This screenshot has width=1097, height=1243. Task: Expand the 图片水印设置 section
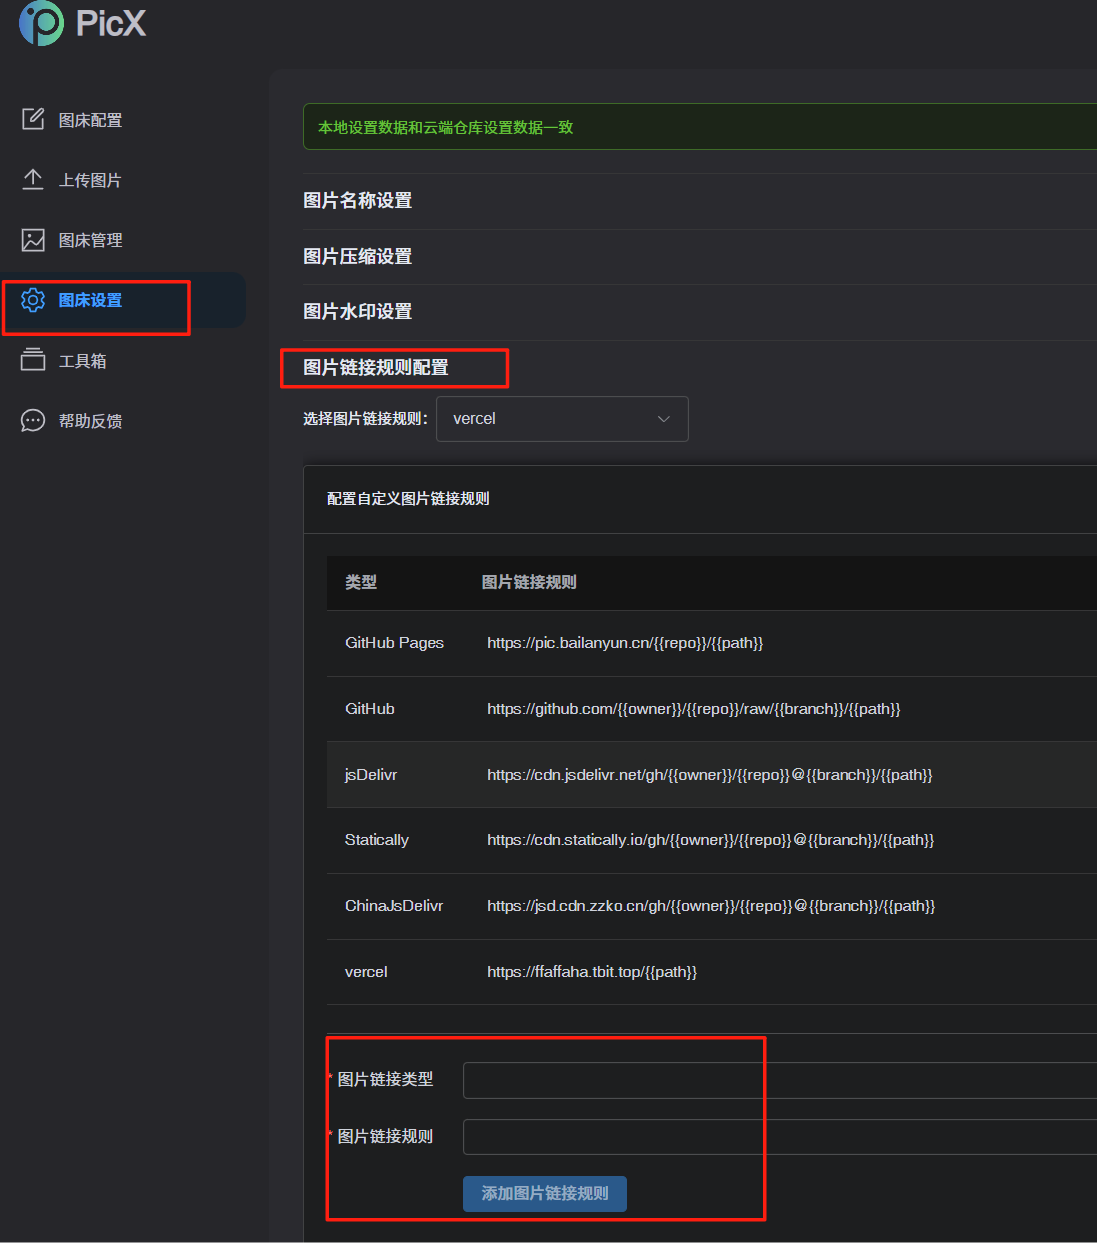click(357, 312)
